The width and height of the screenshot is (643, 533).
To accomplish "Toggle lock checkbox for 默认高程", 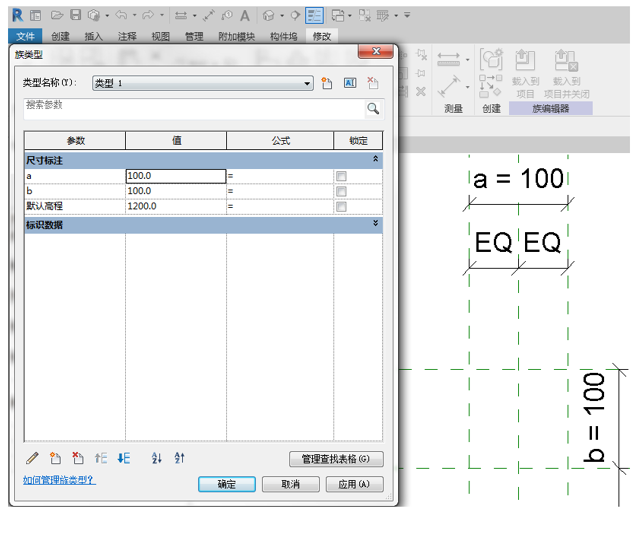I will 341,207.
